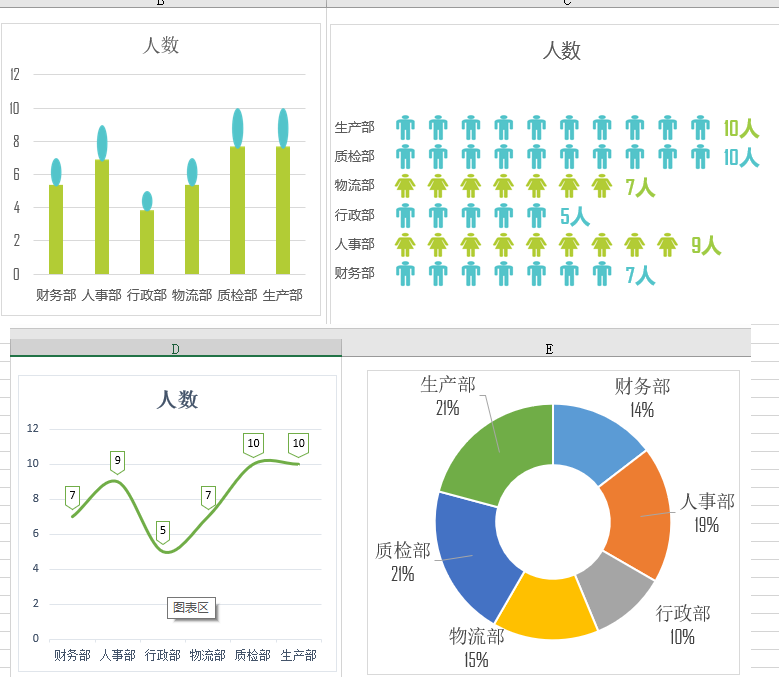779x677 pixels.
Task: Select the 物流部 bar in bar chart
Action: point(192,229)
